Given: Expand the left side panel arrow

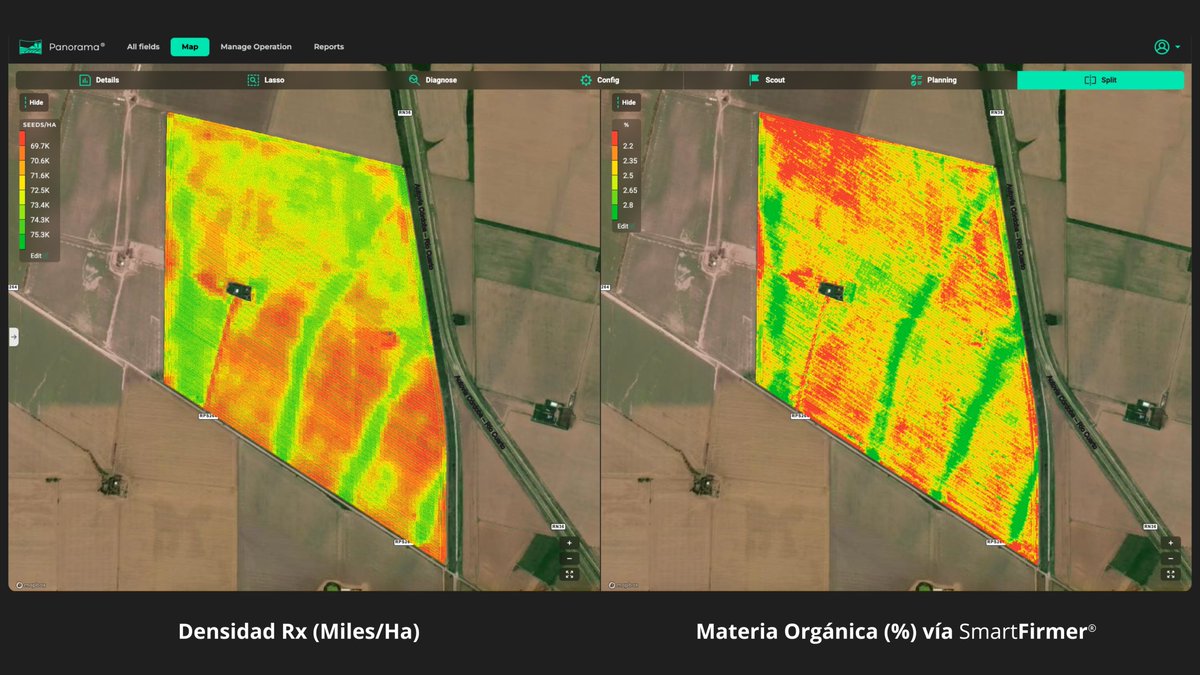Looking at the screenshot, I should pos(14,337).
